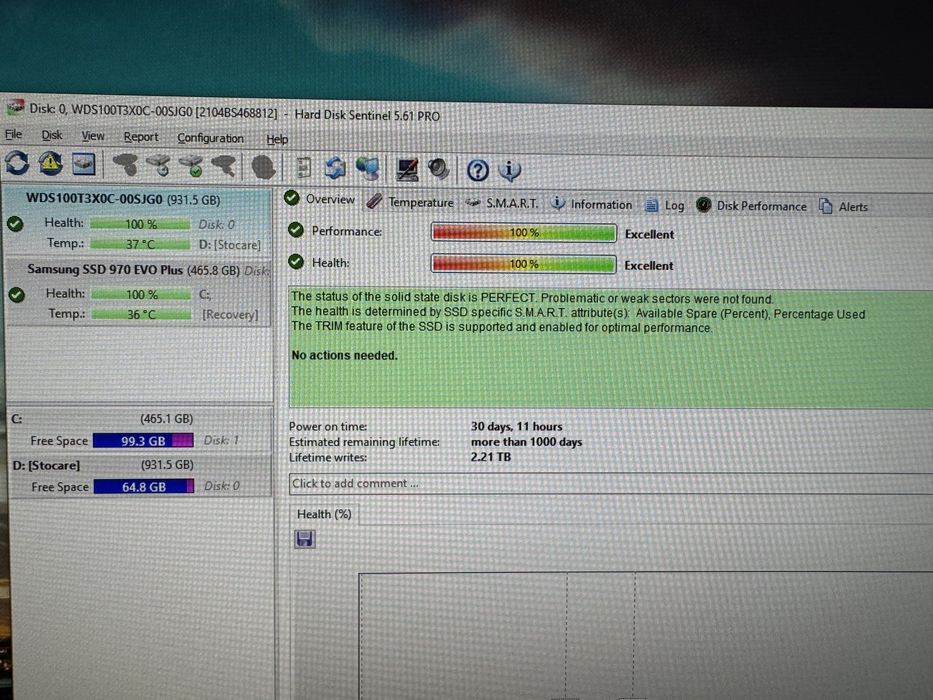Click the '30 days, 11 hours' power on value
Image resolution: width=933 pixels, height=700 pixels.
pyautogui.click(x=516, y=426)
